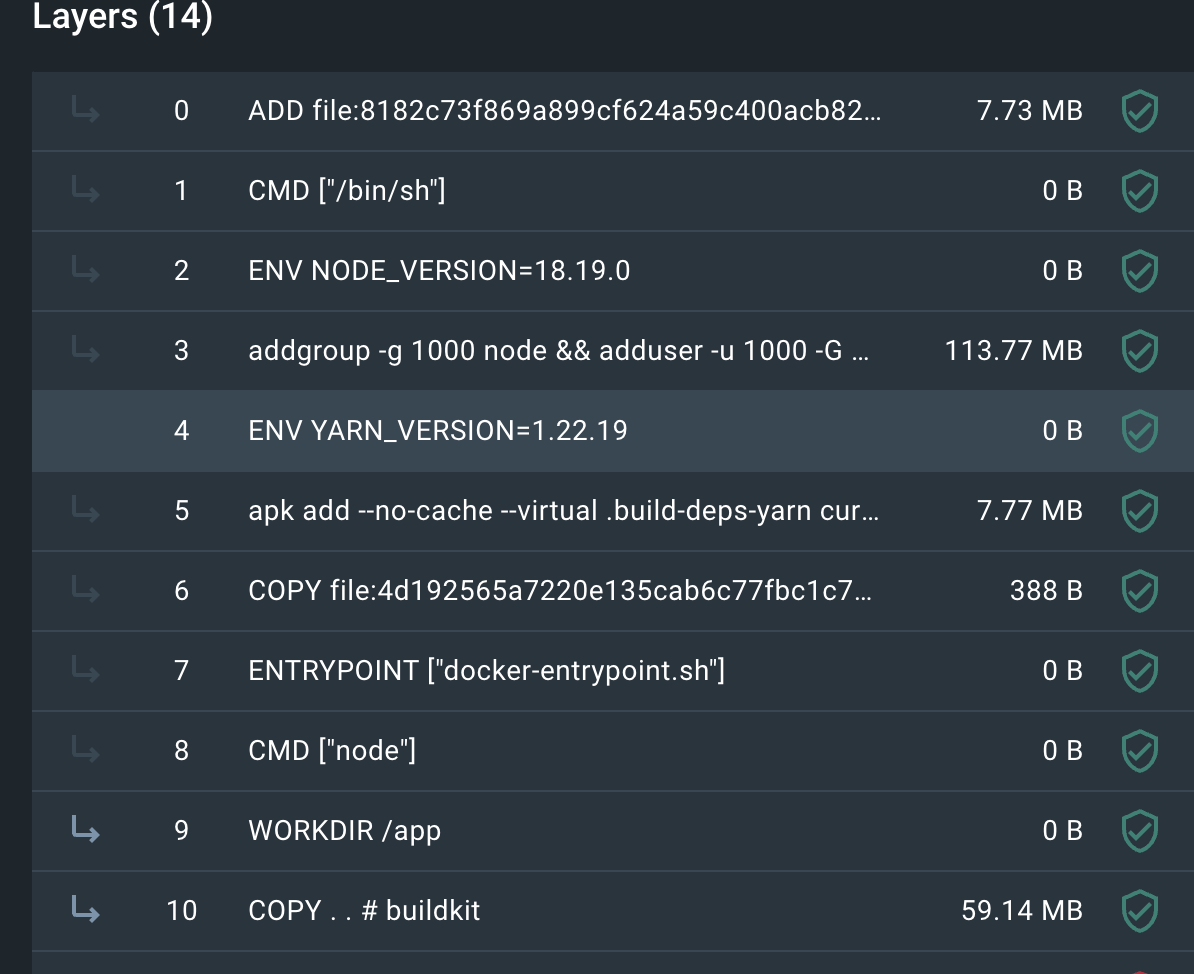This screenshot has width=1194, height=974.
Task: Click the arrow icon beside ENTRYPOINT layer
Action: (85, 669)
